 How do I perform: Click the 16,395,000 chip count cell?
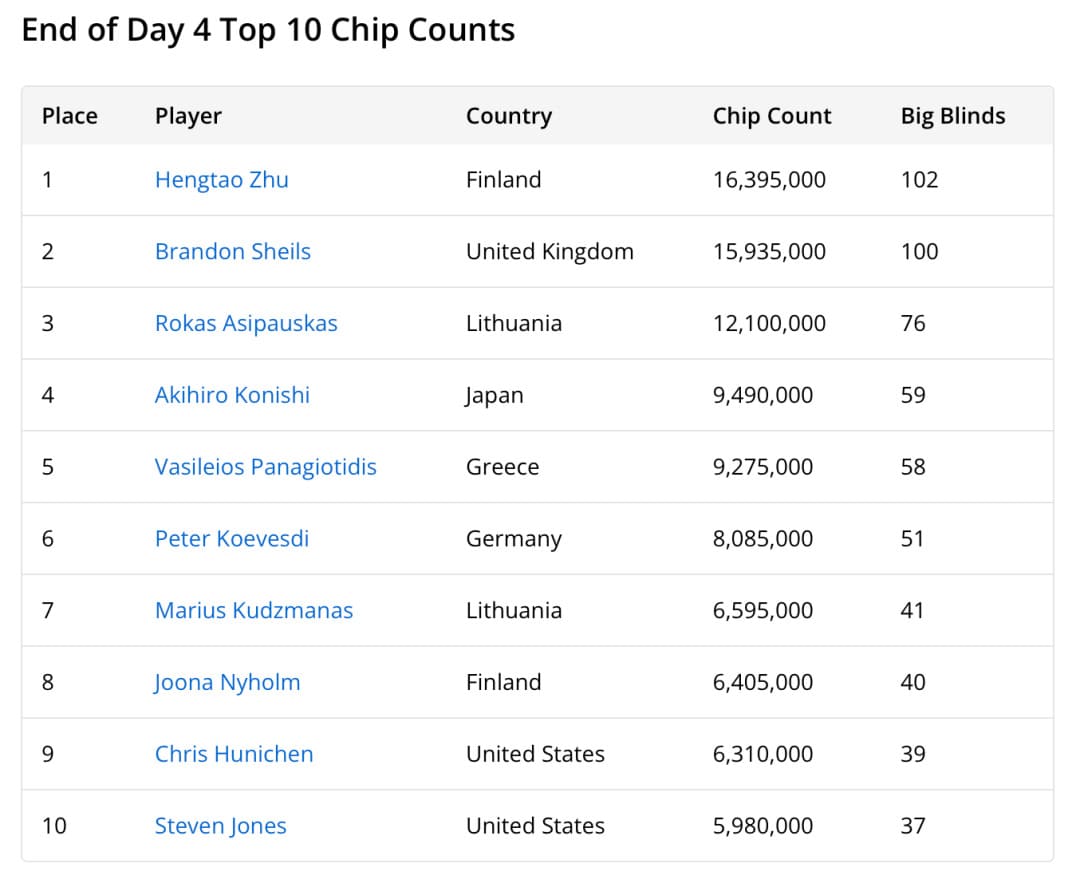769,180
